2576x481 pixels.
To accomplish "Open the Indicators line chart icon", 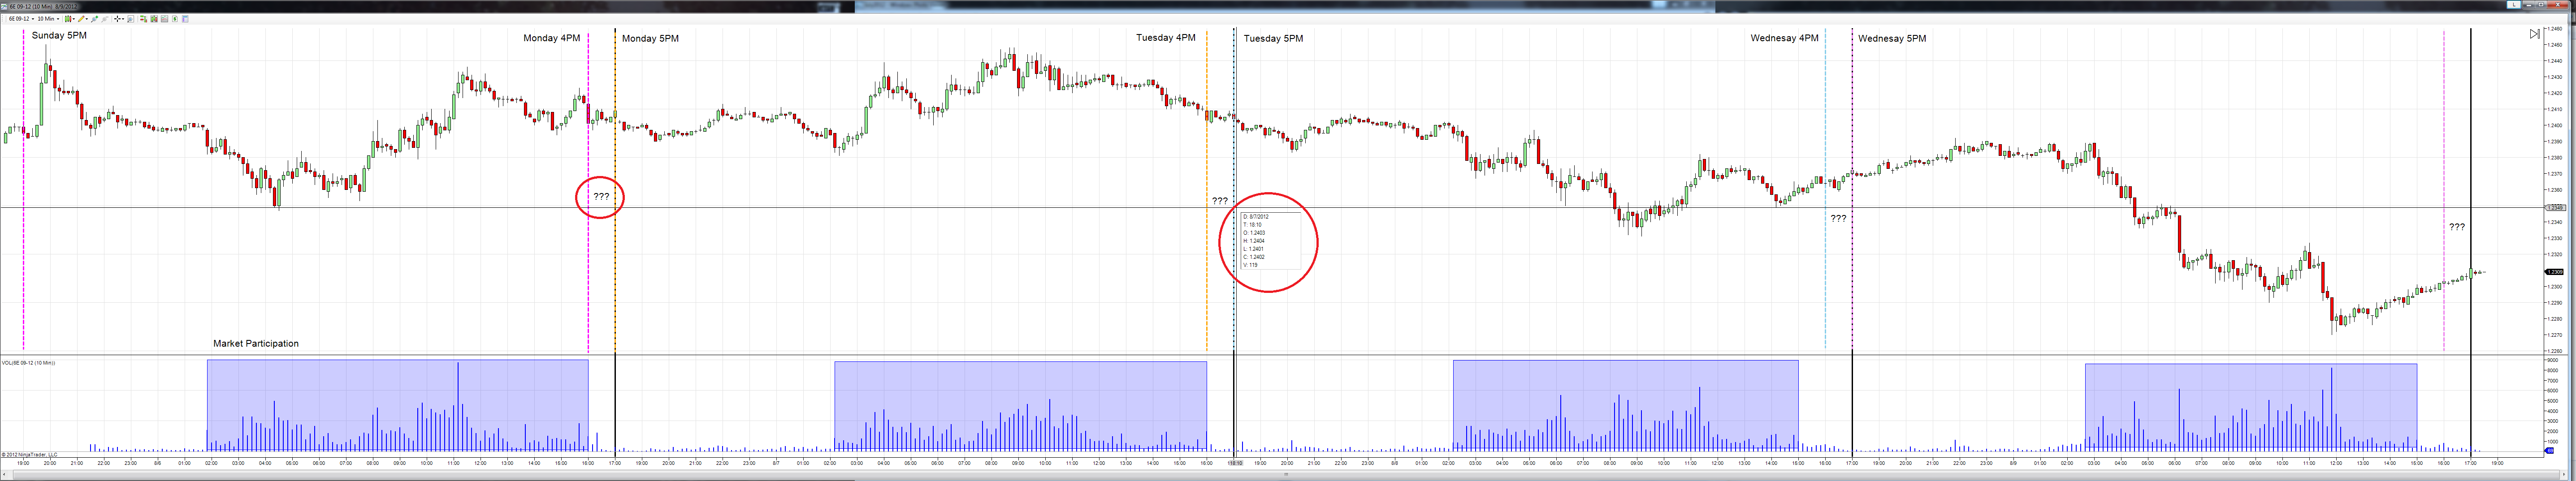I will 164,19.
